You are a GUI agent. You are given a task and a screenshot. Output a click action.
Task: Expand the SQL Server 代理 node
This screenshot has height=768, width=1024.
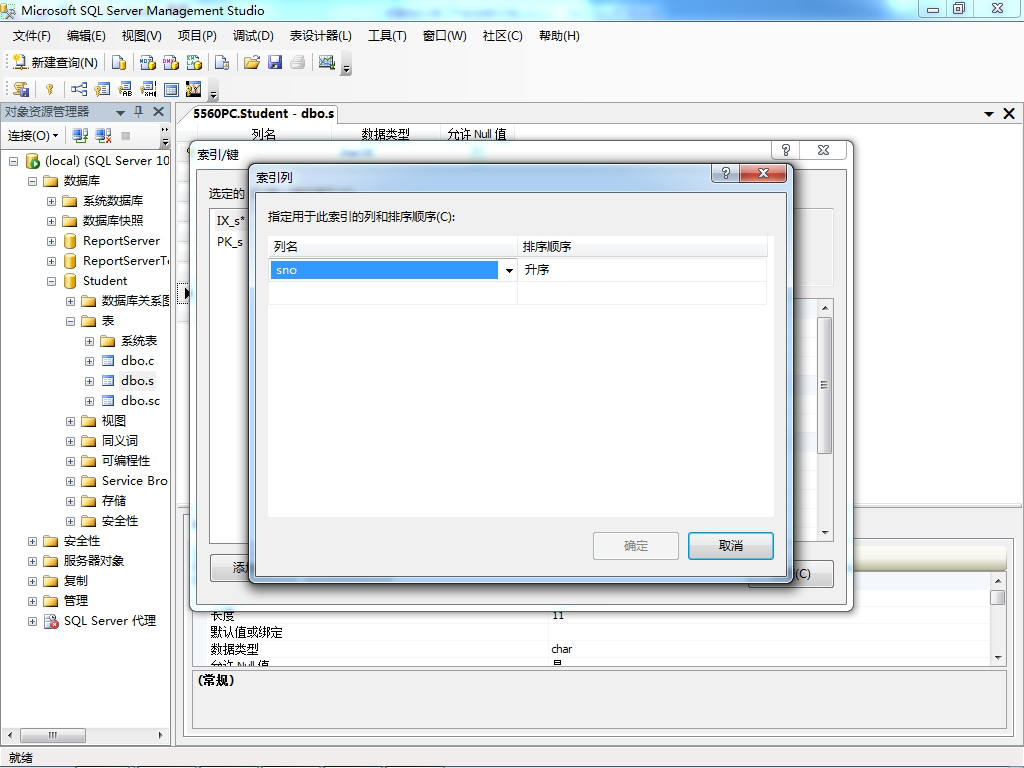tap(32, 621)
